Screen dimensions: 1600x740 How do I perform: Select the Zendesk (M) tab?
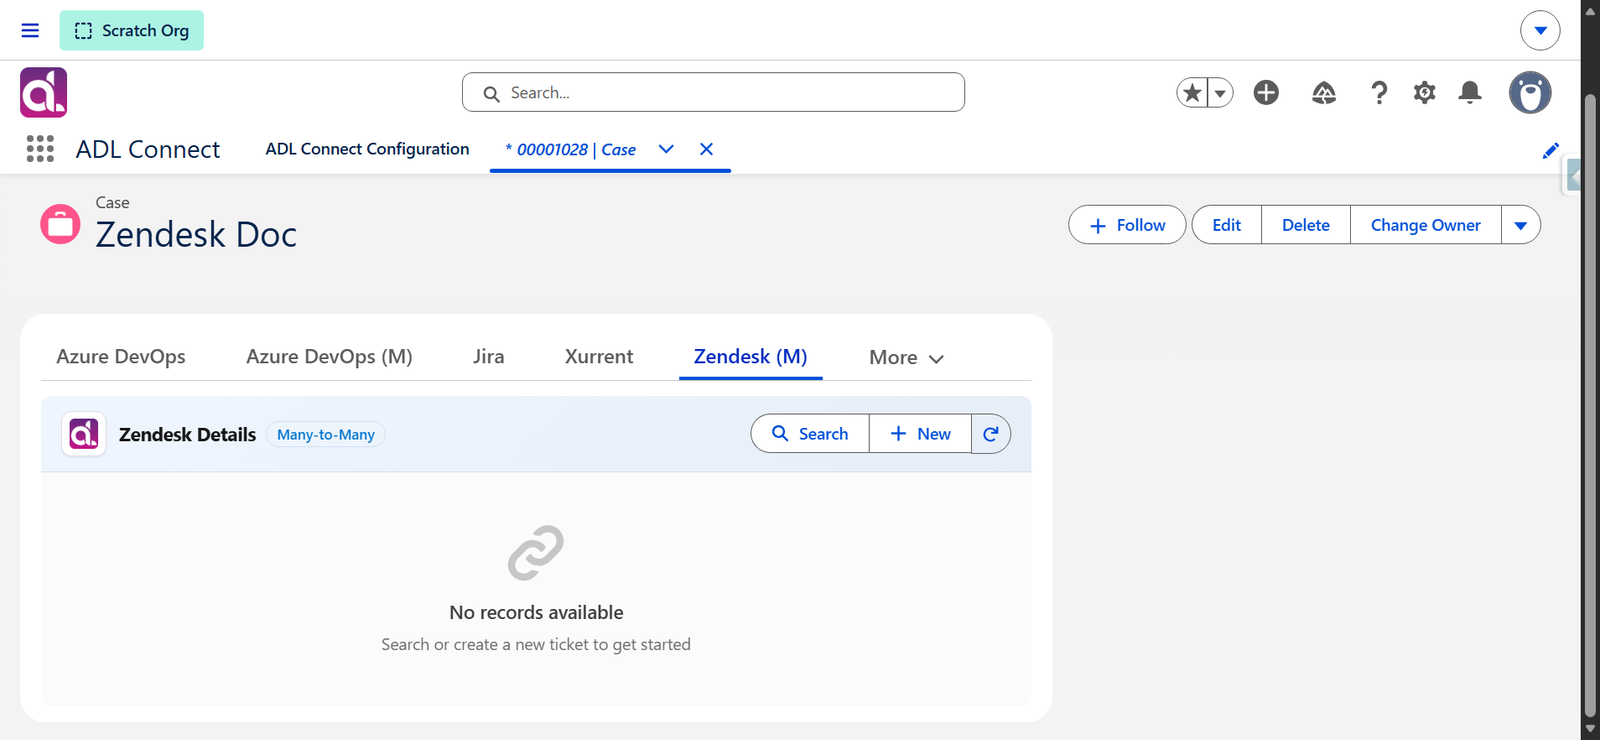pyautogui.click(x=750, y=357)
